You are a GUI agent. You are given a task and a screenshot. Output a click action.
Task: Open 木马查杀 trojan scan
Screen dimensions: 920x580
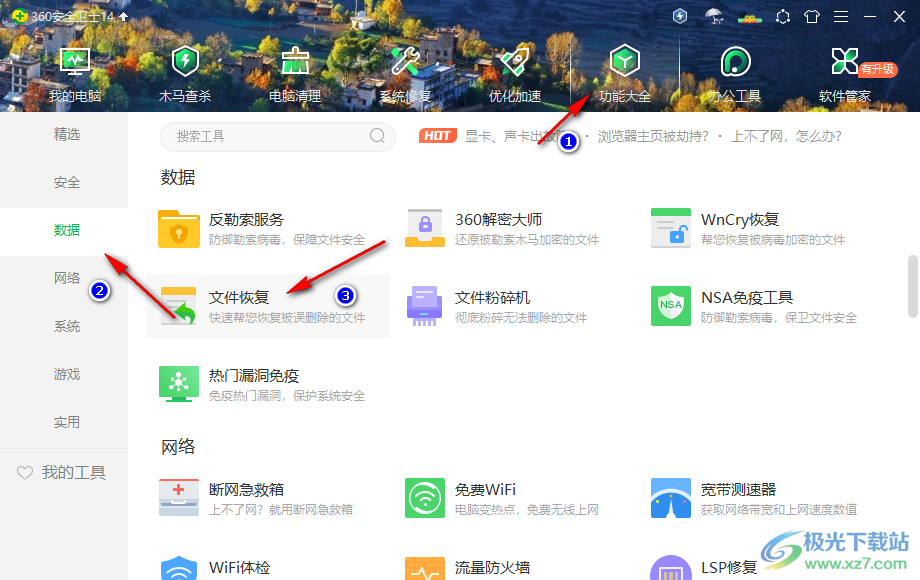pyautogui.click(x=185, y=75)
